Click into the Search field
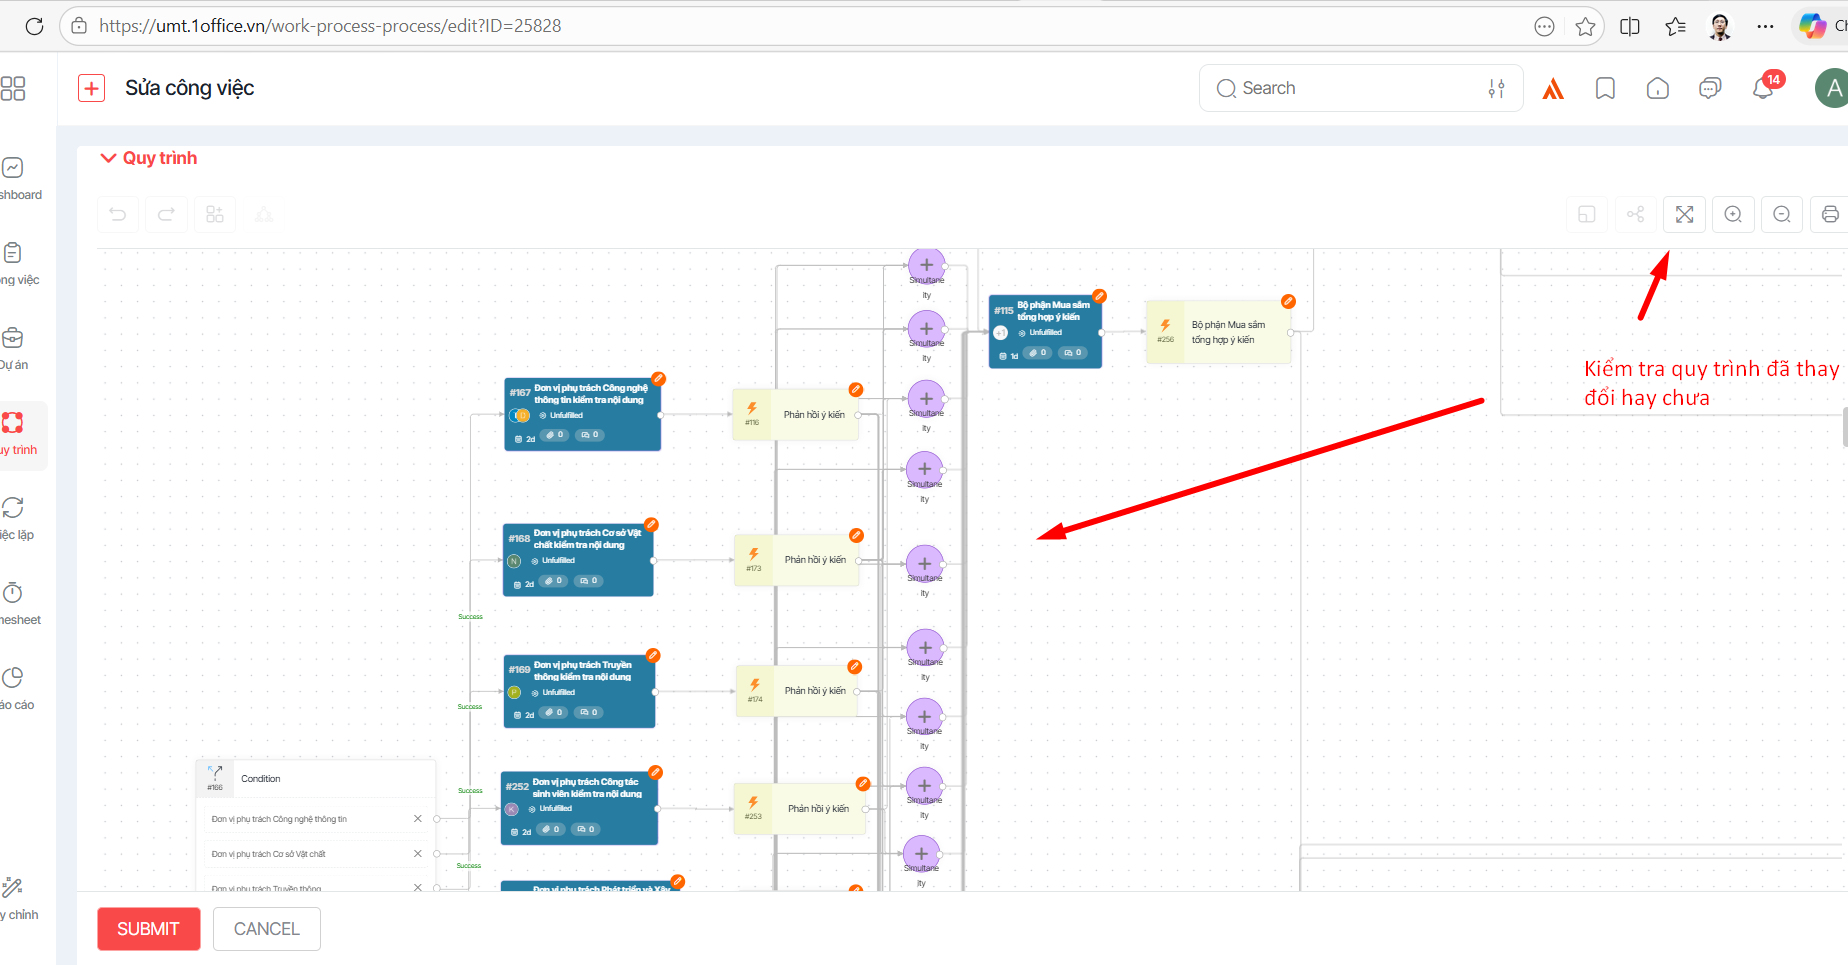Screen dimensions: 1848x965 tap(1350, 88)
